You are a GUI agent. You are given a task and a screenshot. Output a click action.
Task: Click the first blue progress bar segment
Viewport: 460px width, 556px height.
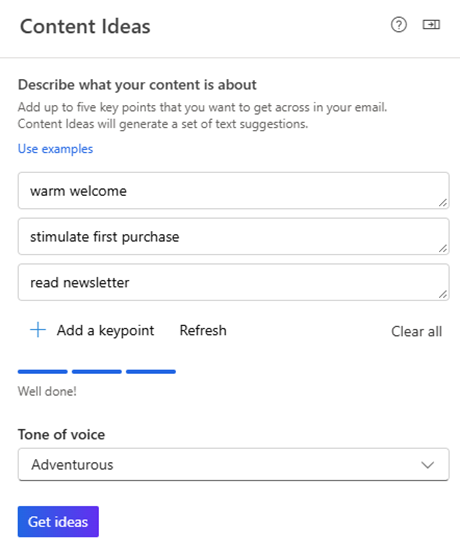(x=43, y=372)
